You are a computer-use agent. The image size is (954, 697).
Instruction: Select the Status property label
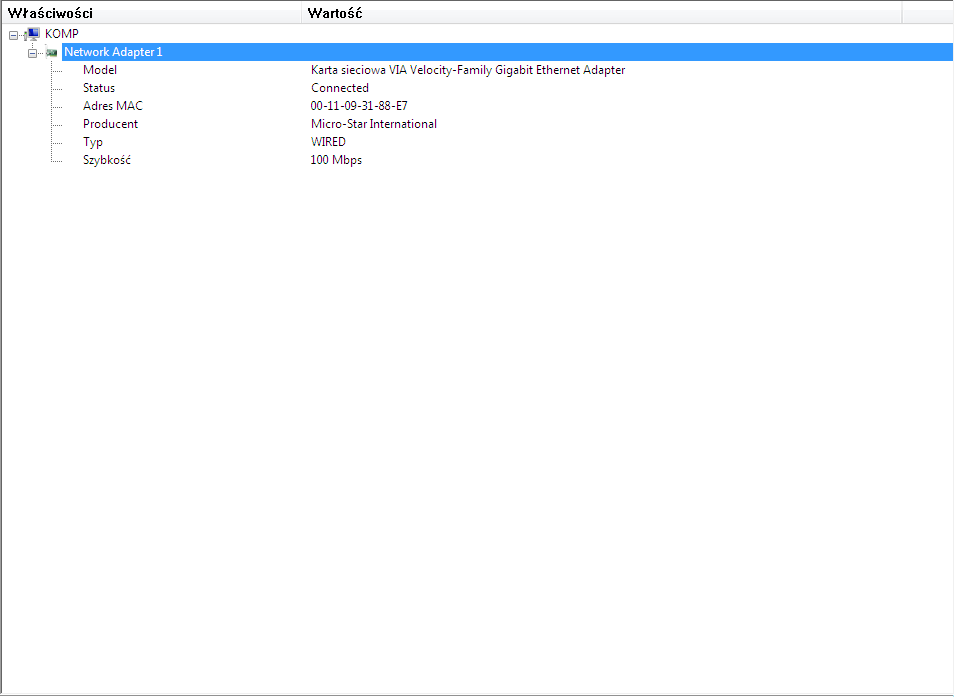click(99, 88)
